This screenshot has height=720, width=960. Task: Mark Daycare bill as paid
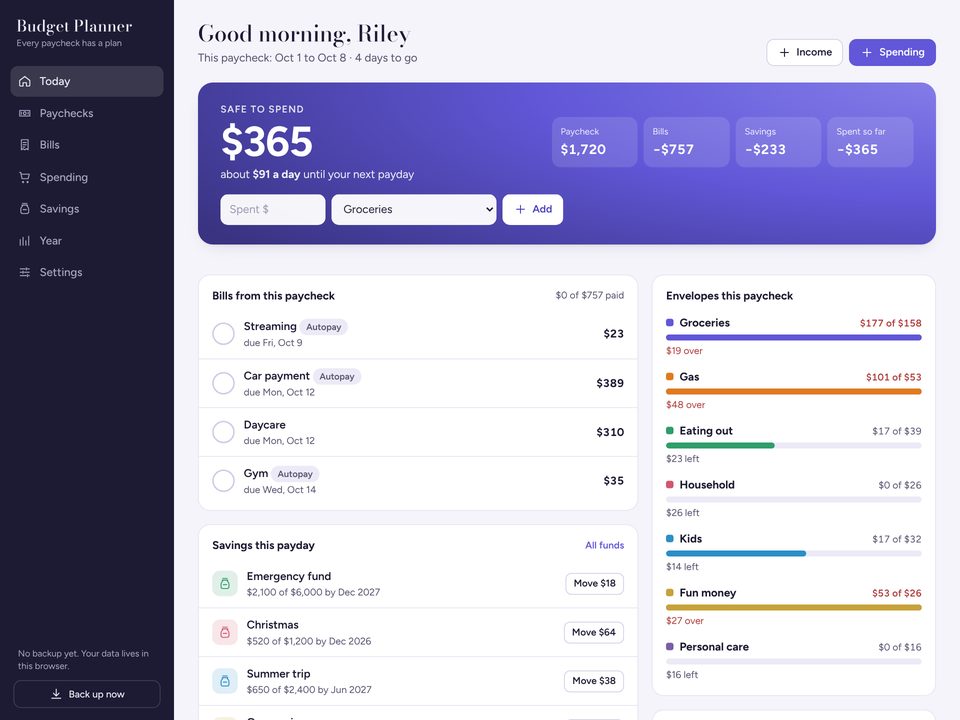pos(223,432)
